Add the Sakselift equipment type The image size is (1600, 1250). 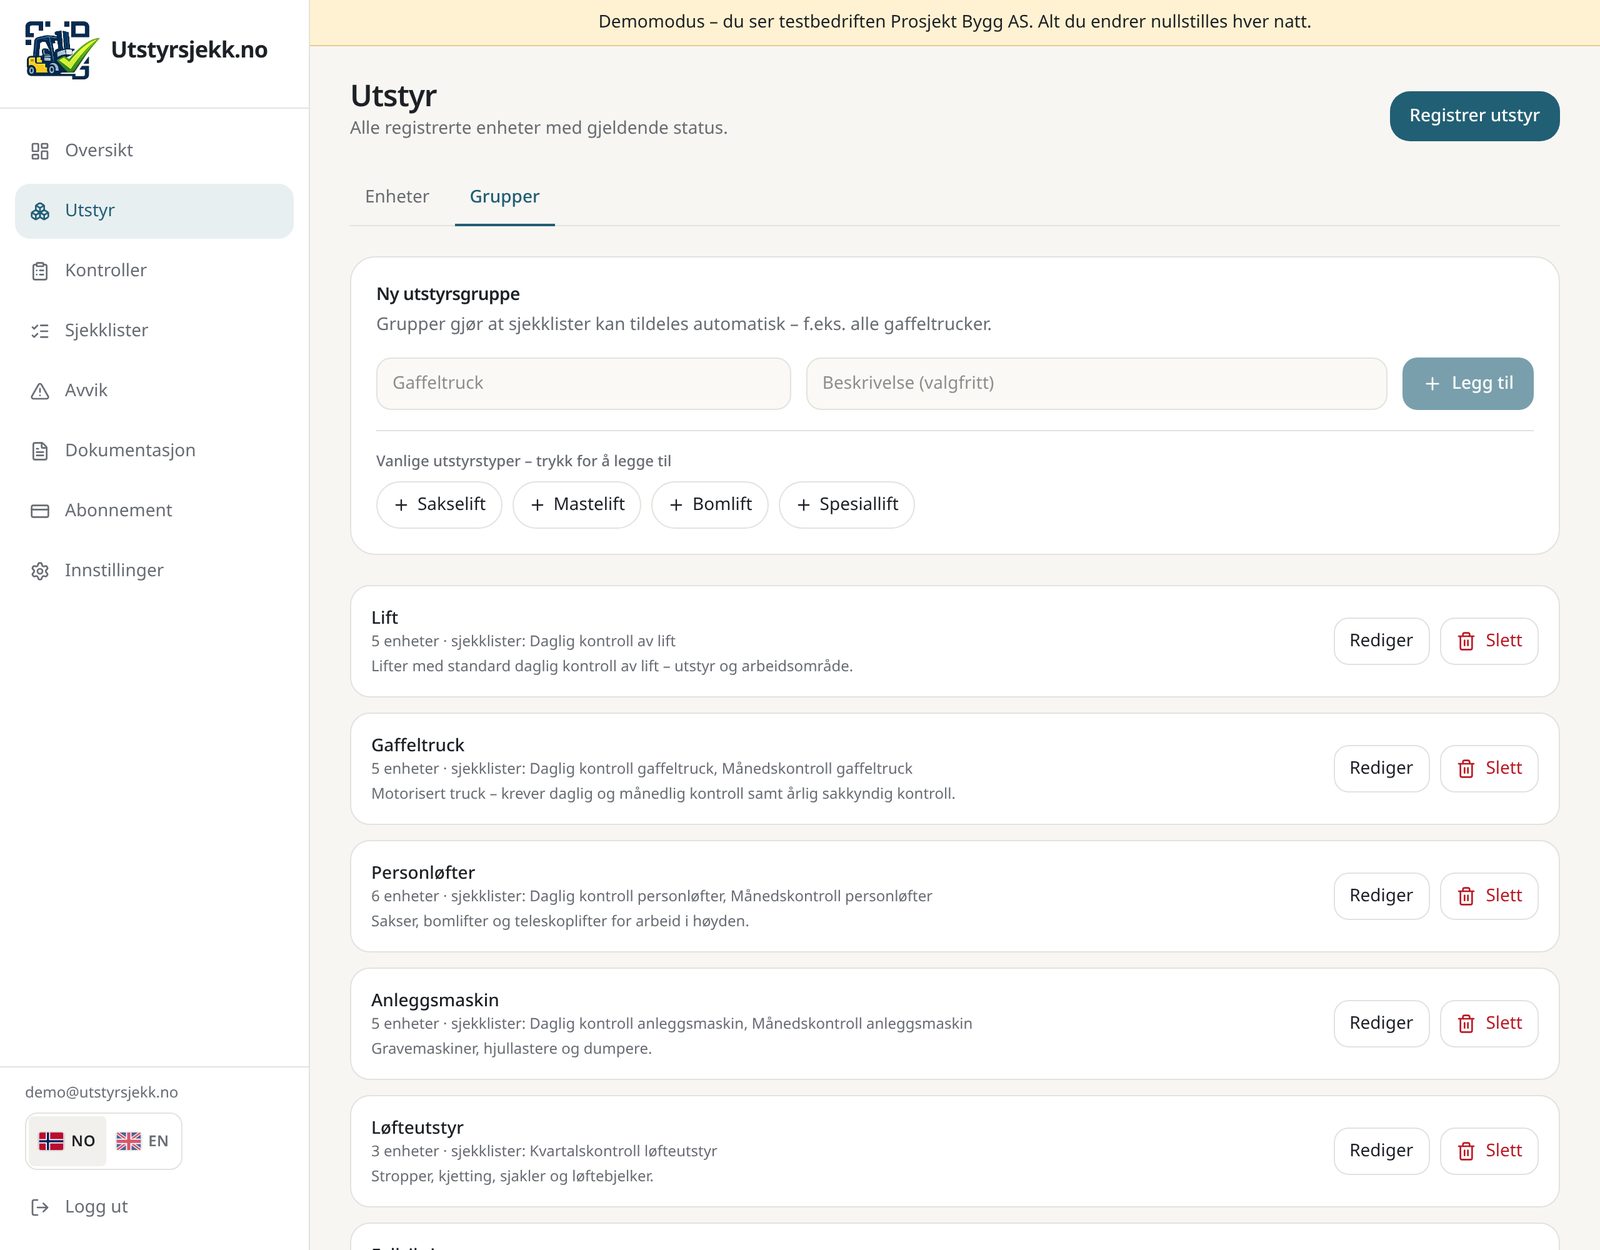pos(439,505)
